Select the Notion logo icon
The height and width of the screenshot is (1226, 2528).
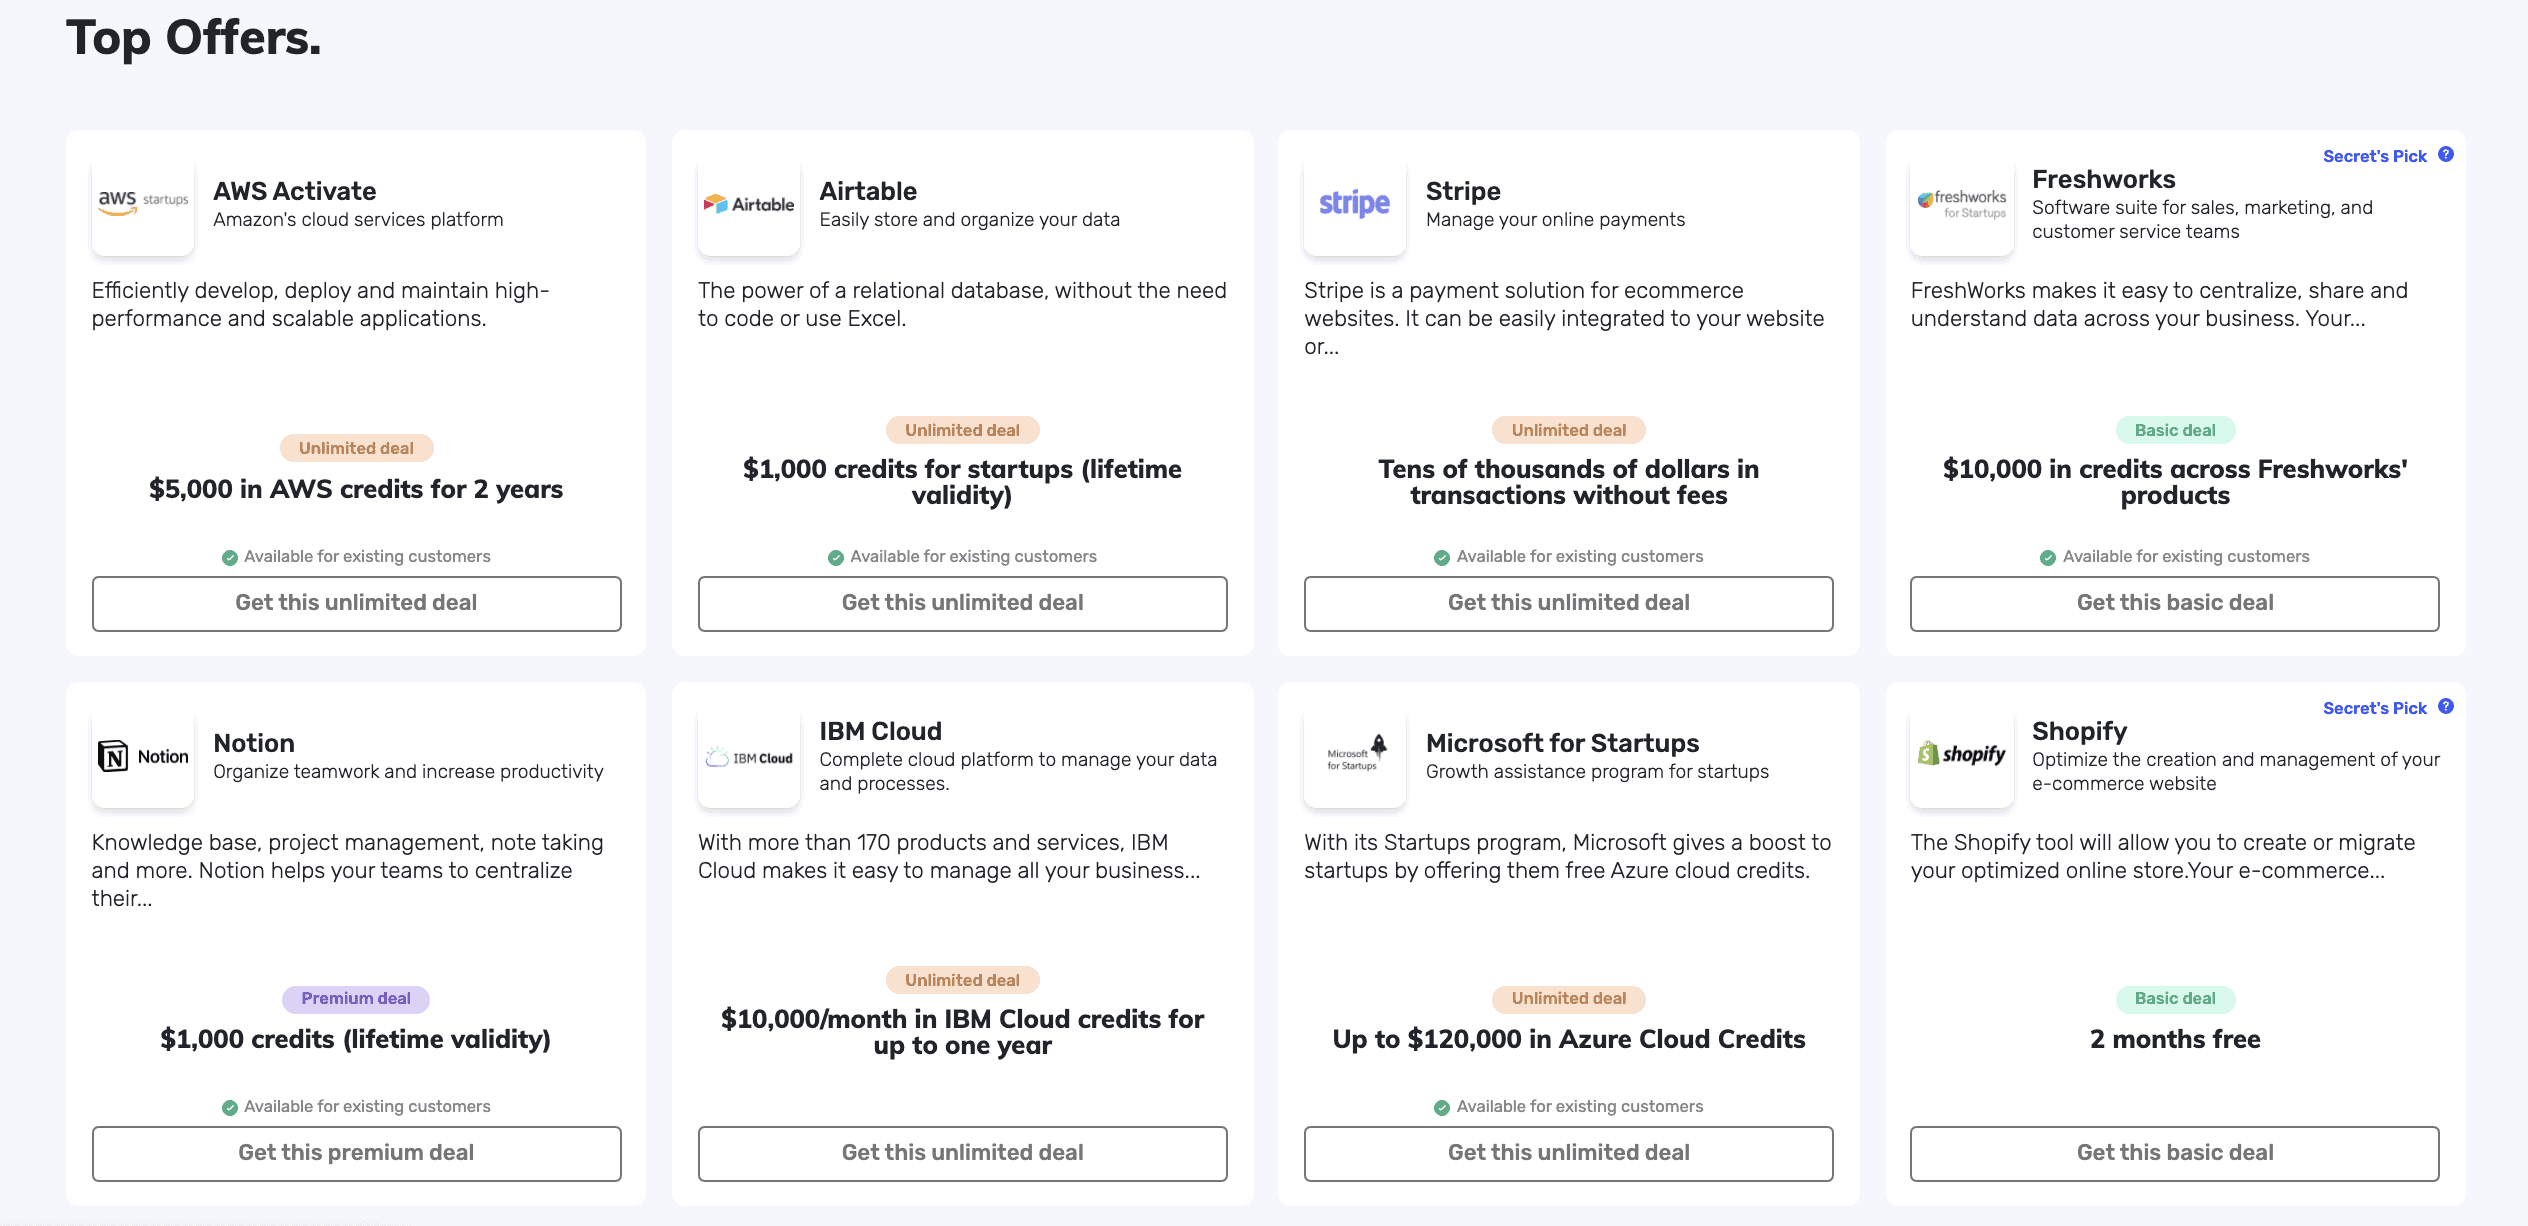point(143,756)
